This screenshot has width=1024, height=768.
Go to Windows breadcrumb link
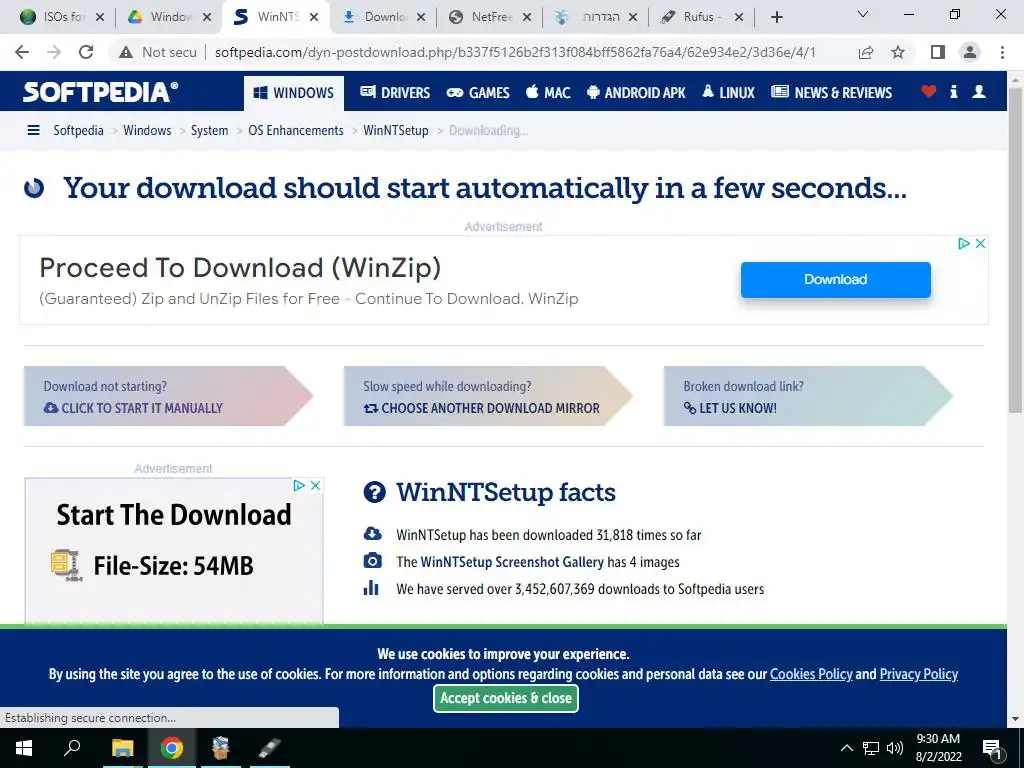(148, 131)
